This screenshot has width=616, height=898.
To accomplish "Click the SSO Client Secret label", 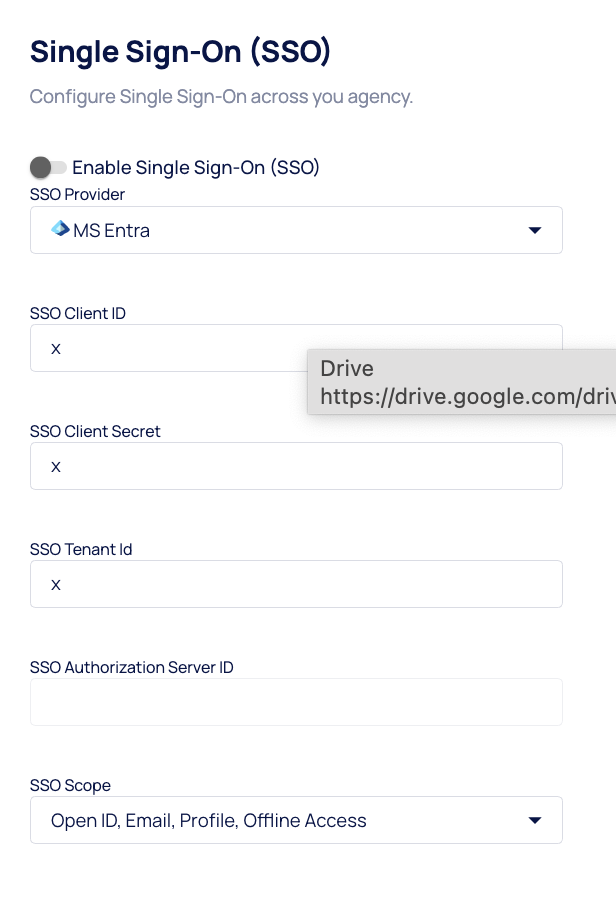I will (x=95, y=431).
